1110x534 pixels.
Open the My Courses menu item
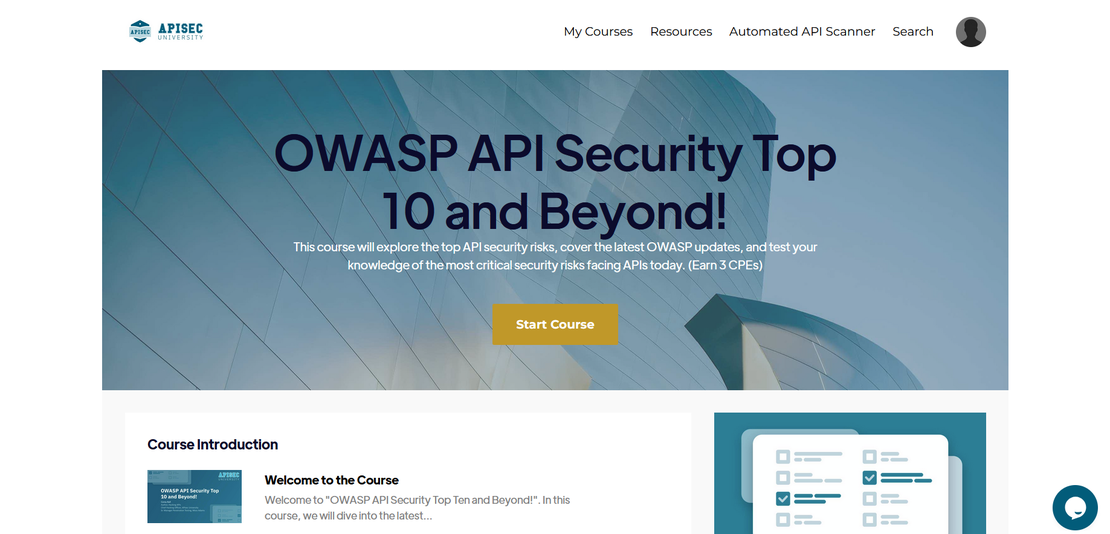pos(598,32)
